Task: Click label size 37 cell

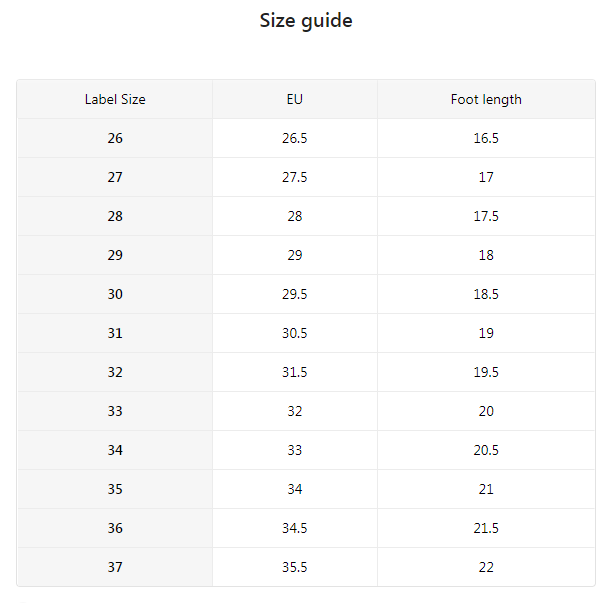Action: pyautogui.click(x=115, y=567)
